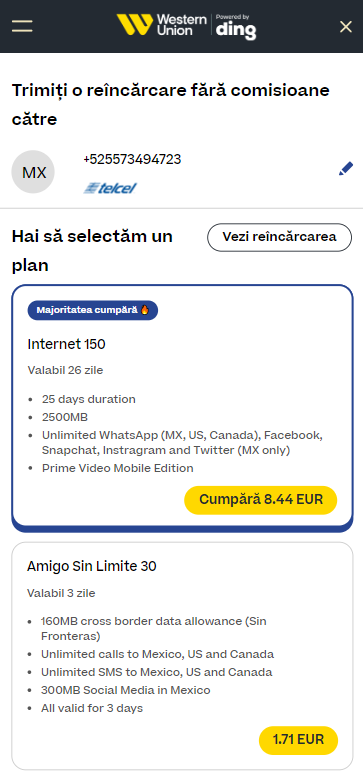Click the Powered by ding logo

[236, 27]
